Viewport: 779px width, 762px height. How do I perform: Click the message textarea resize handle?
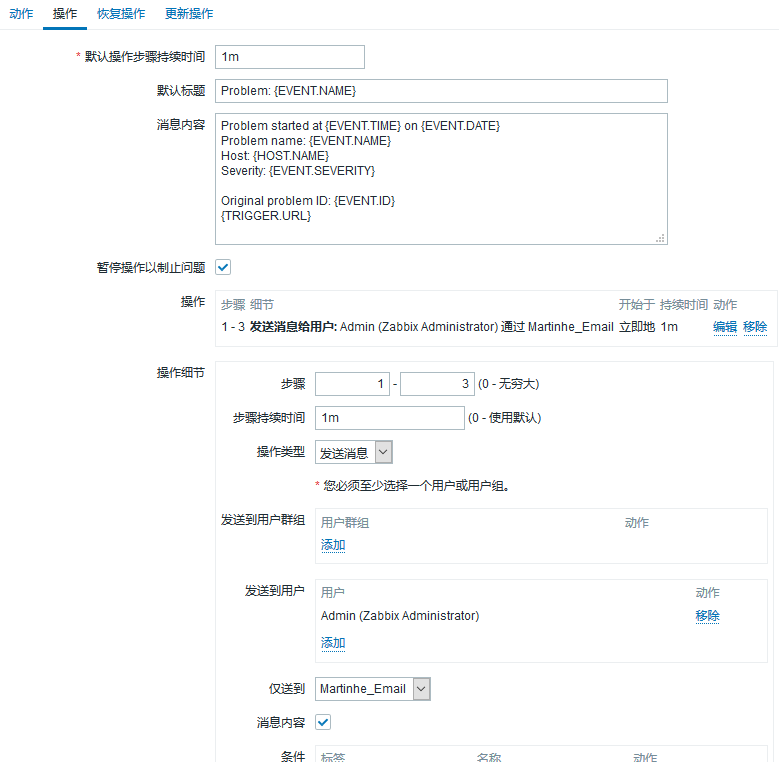coord(660,238)
